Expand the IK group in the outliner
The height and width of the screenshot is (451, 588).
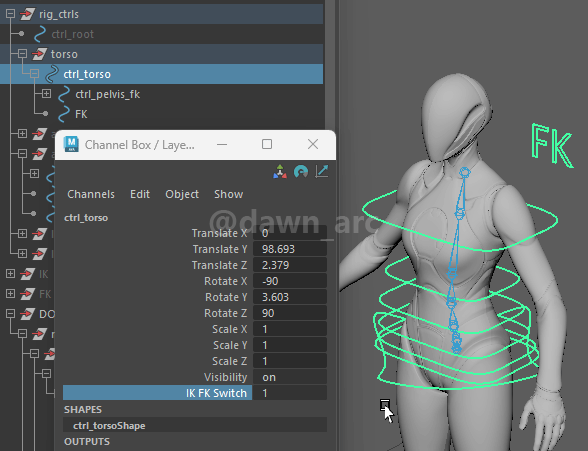click(10, 274)
